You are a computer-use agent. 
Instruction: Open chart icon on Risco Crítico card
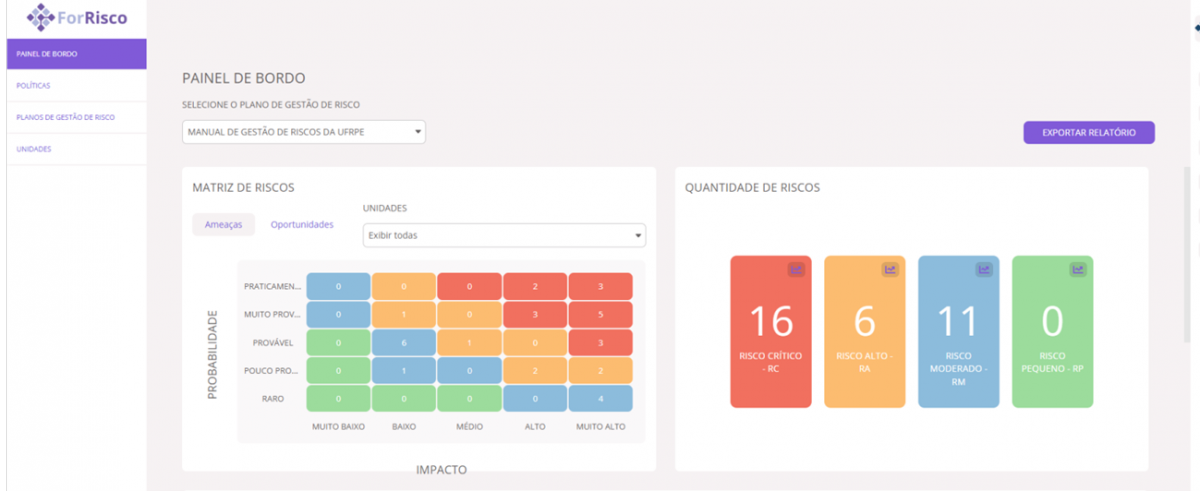(x=796, y=269)
